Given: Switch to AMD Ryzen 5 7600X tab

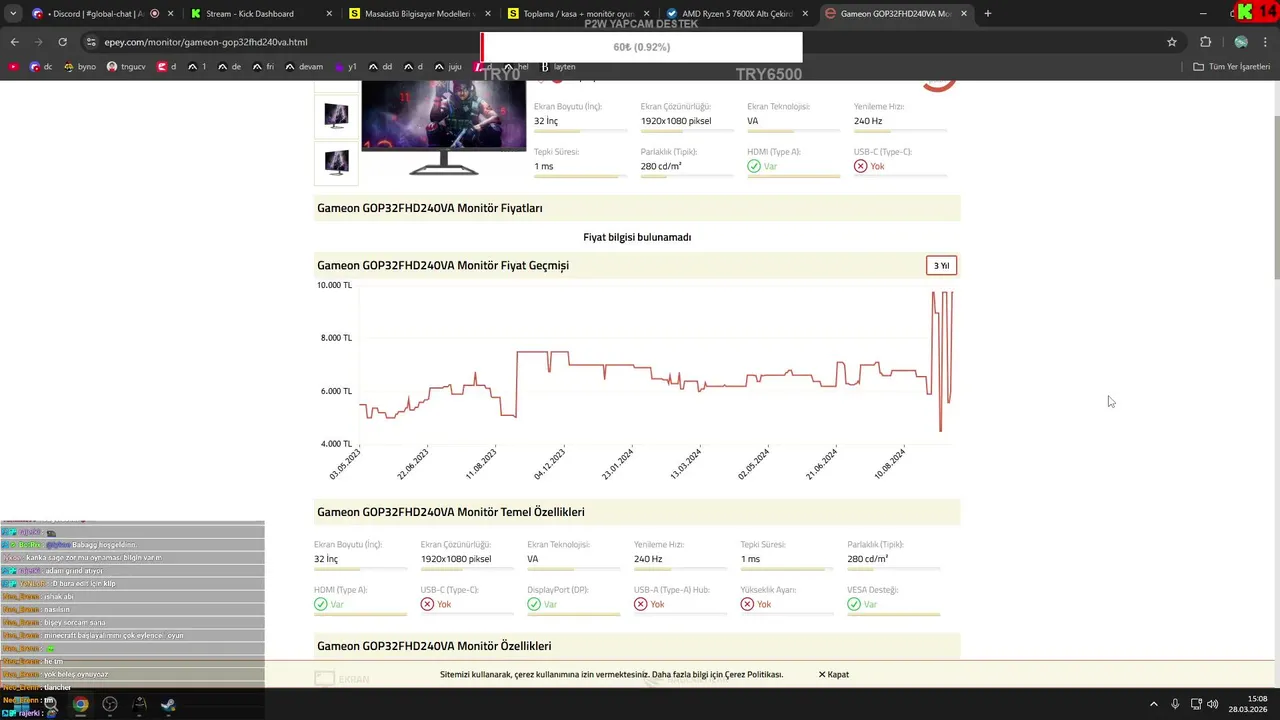Looking at the screenshot, I should pos(737,14).
